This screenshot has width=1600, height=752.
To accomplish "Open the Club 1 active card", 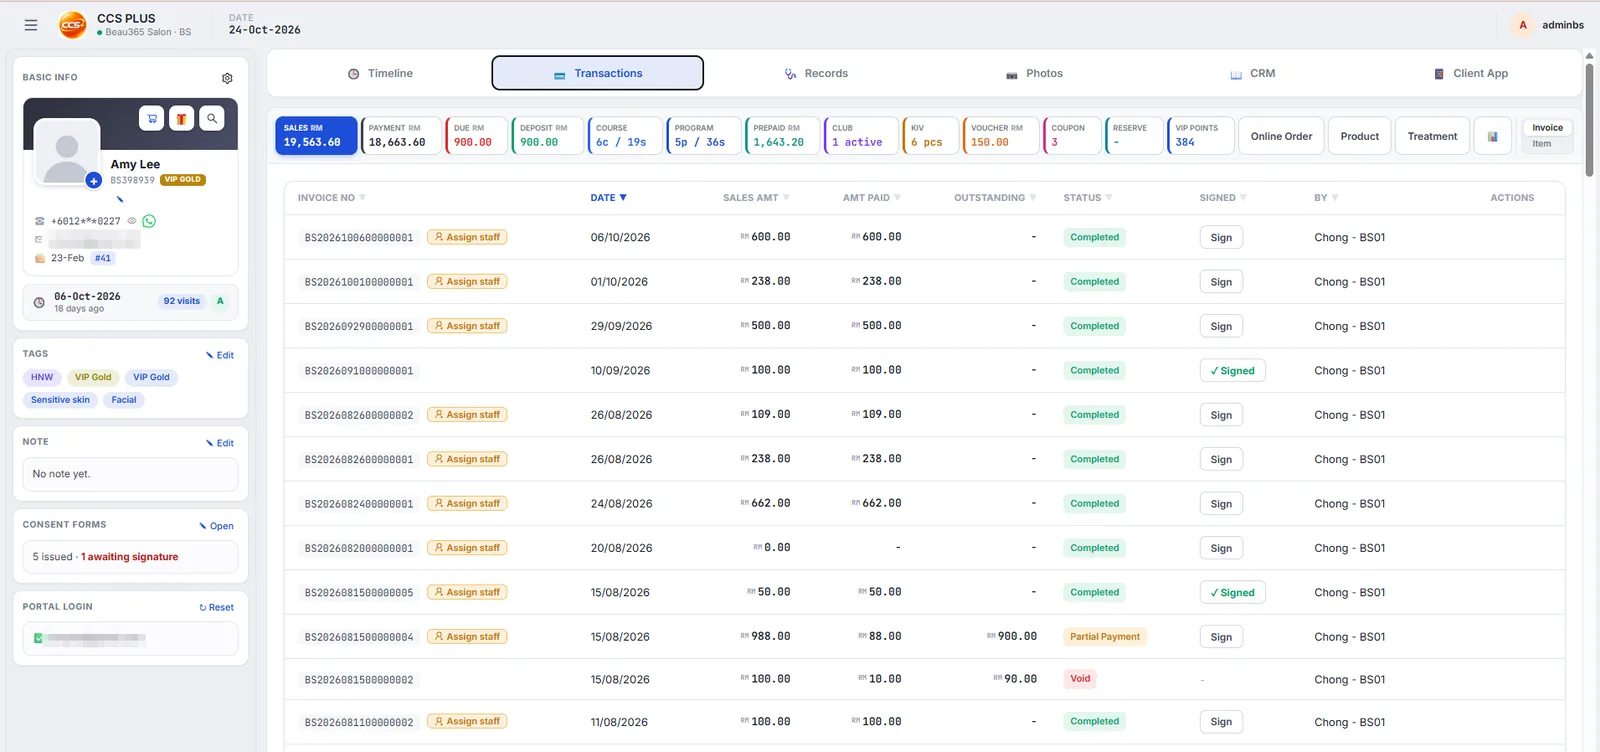I will click(x=862, y=136).
